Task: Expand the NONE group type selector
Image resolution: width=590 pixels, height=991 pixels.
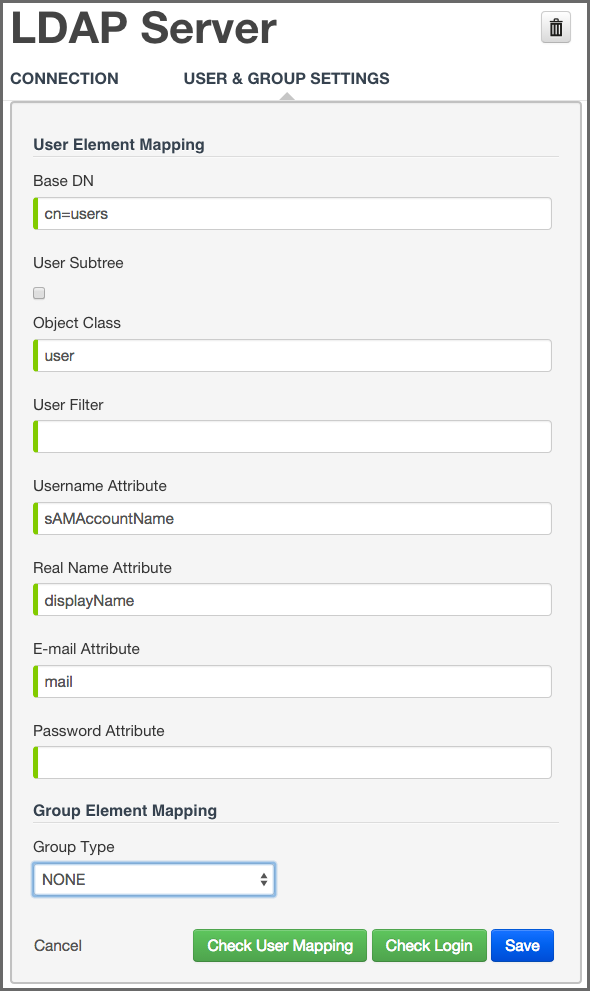Action: (154, 879)
